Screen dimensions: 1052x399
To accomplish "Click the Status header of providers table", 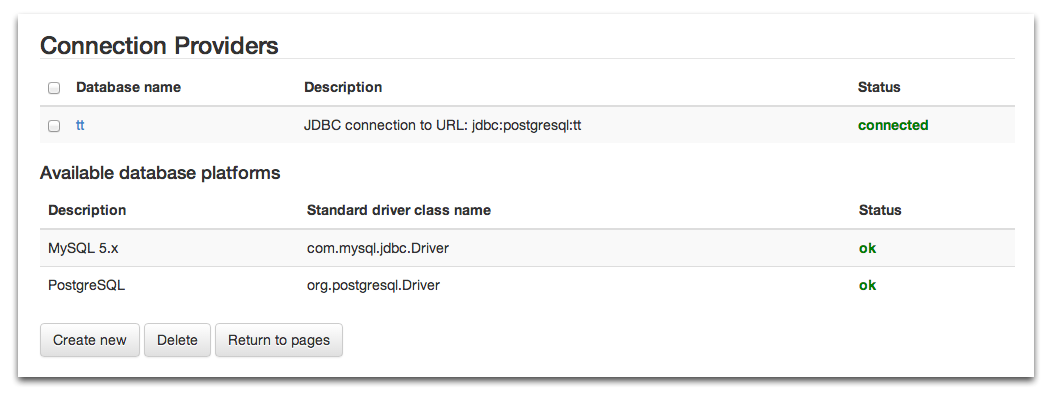I will [x=879, y=87].
